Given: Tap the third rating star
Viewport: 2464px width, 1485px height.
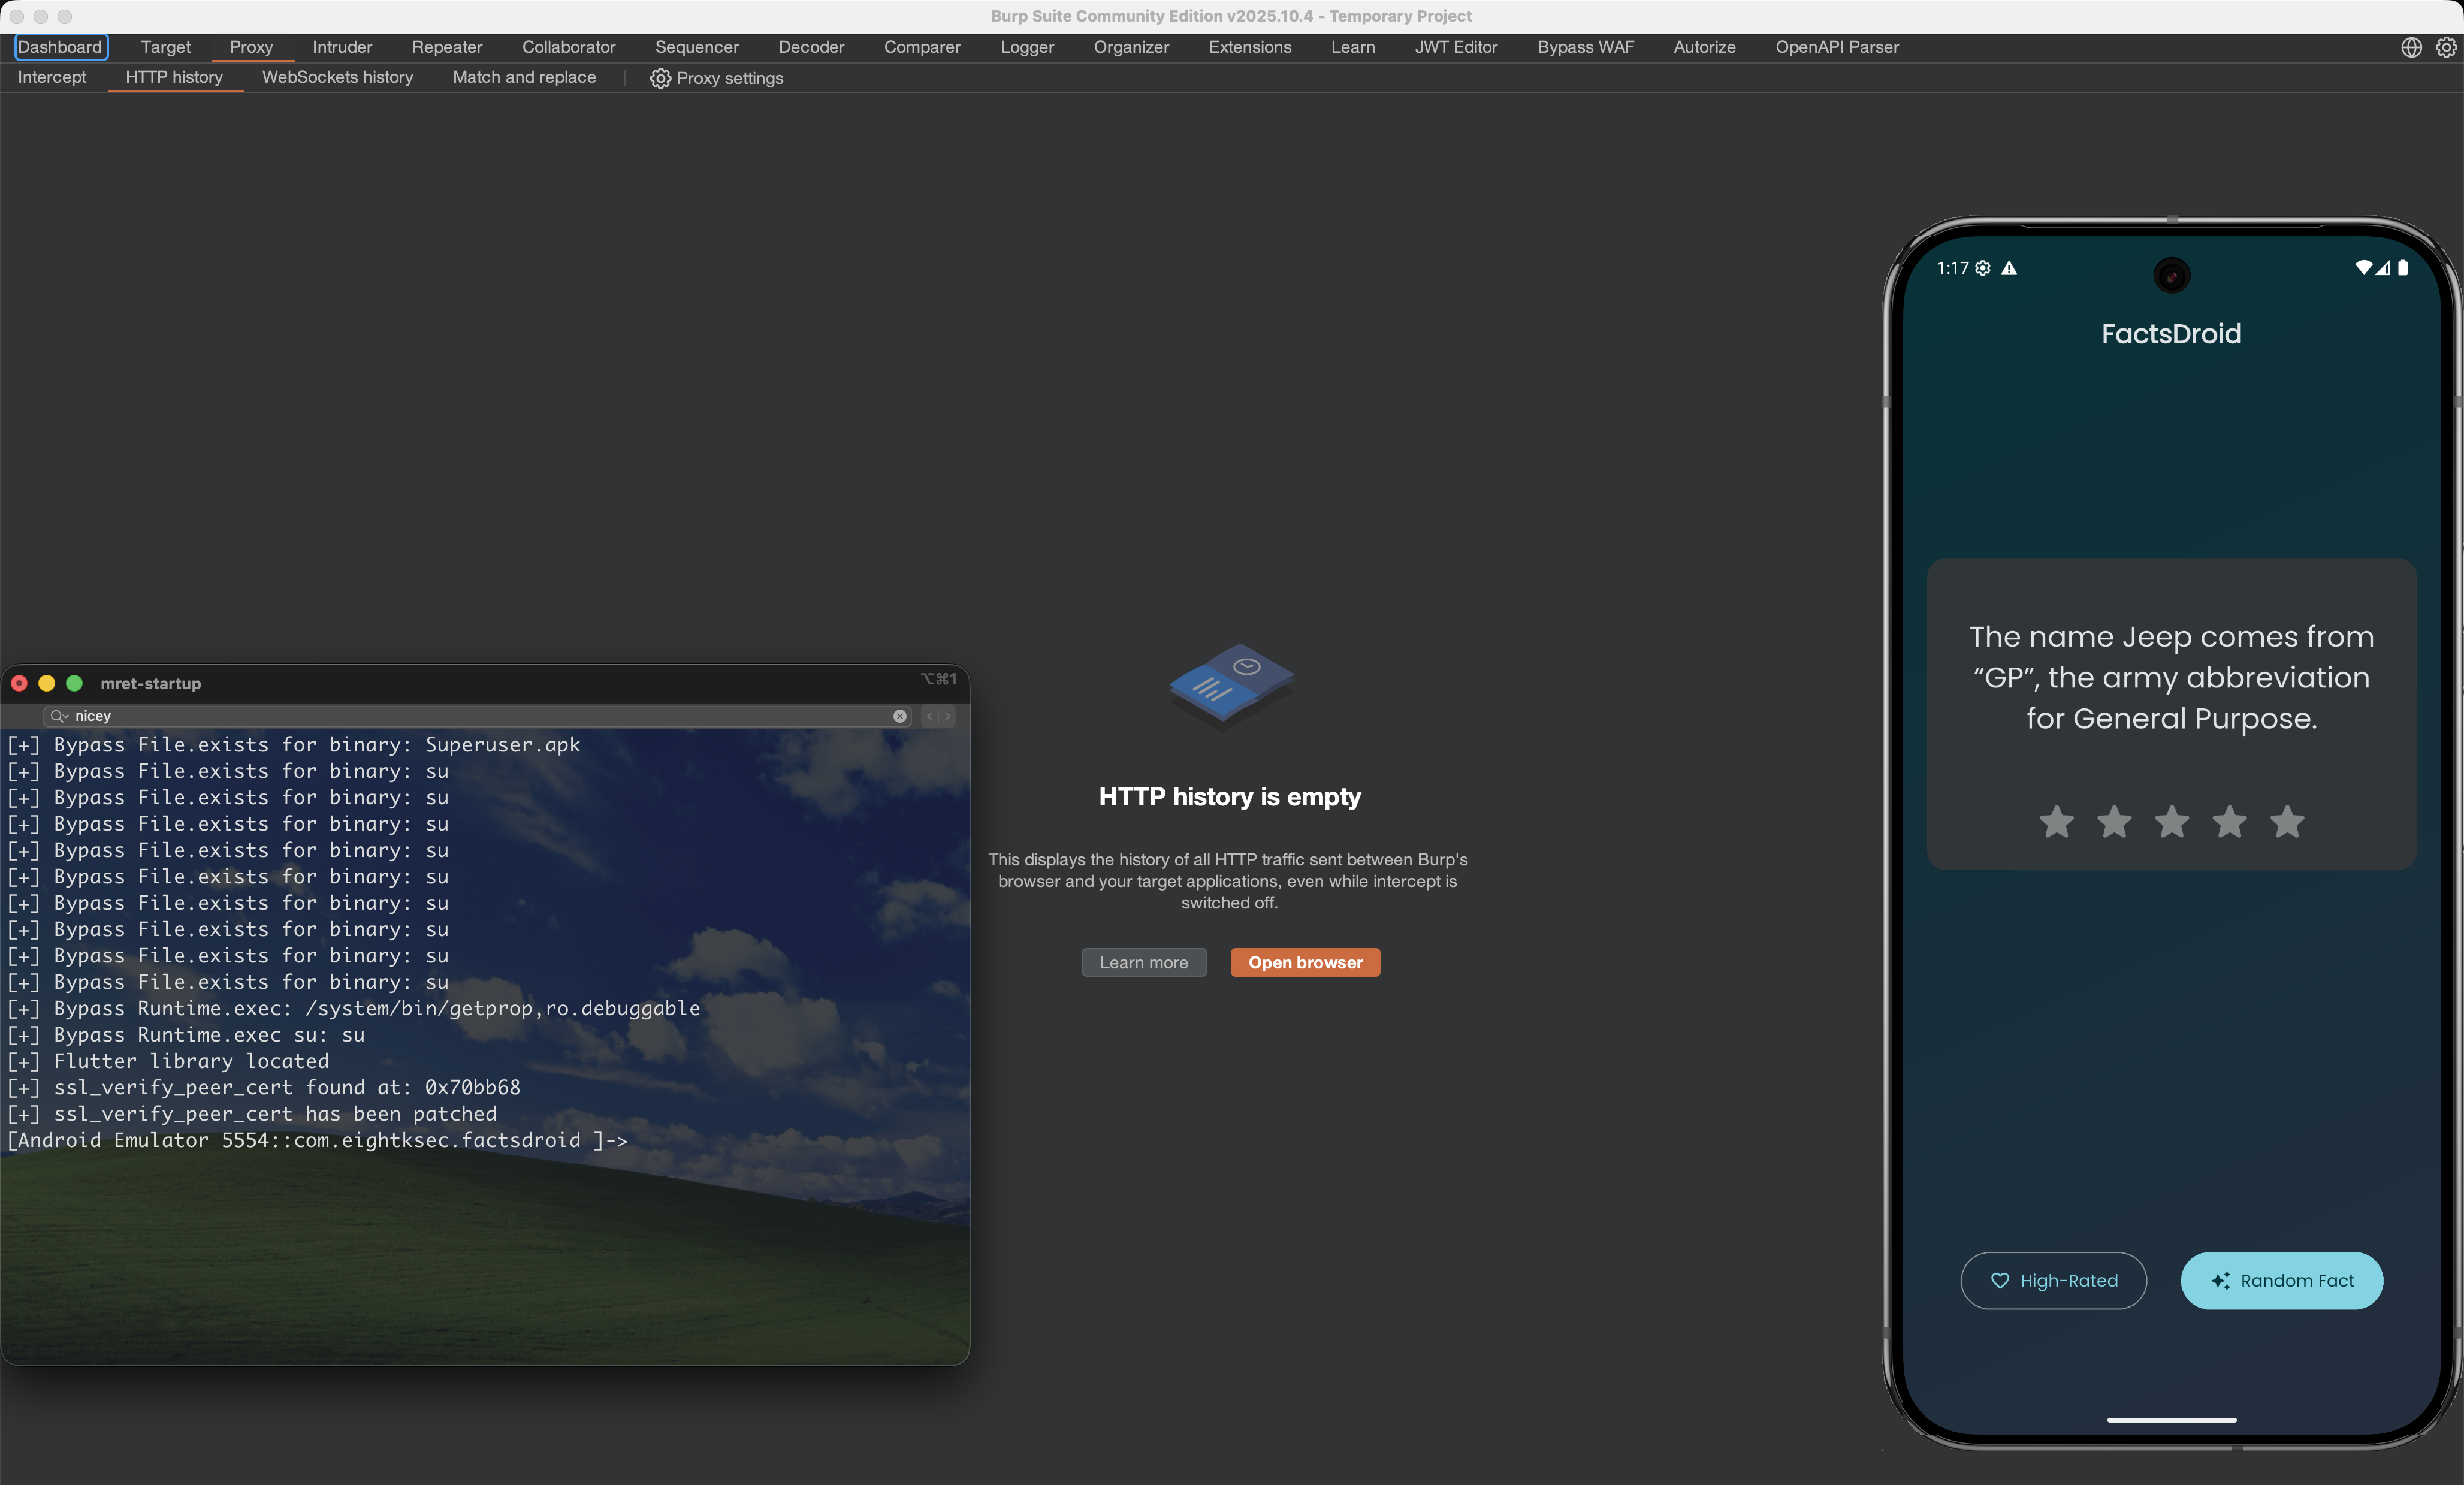Looking at the screenshot, I should (x=2172, y=822).
